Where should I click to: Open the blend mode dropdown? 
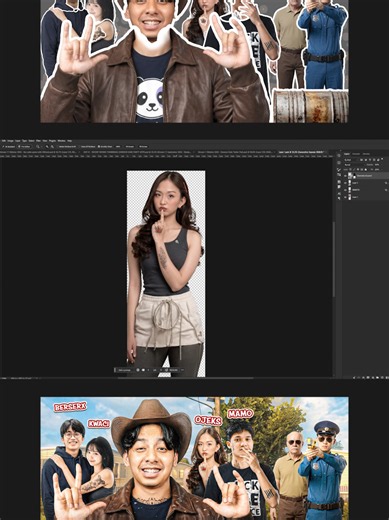(354, 165)
